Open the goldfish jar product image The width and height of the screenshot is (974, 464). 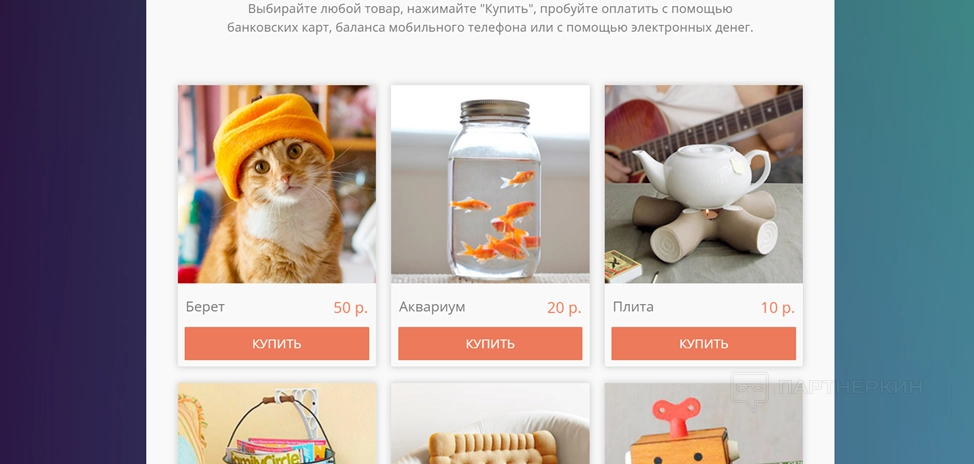490,184
